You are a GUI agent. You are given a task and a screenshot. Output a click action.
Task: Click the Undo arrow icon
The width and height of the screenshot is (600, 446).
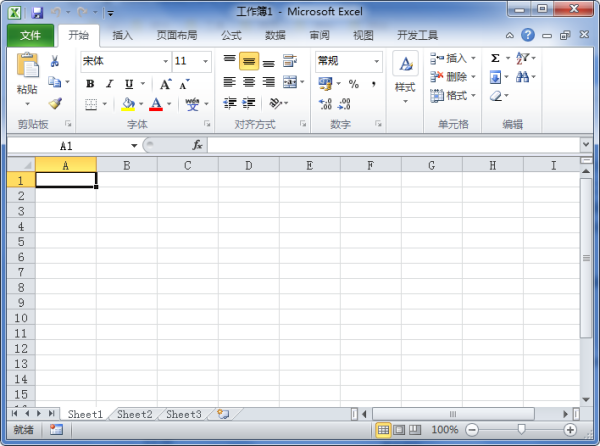point(56,12)
